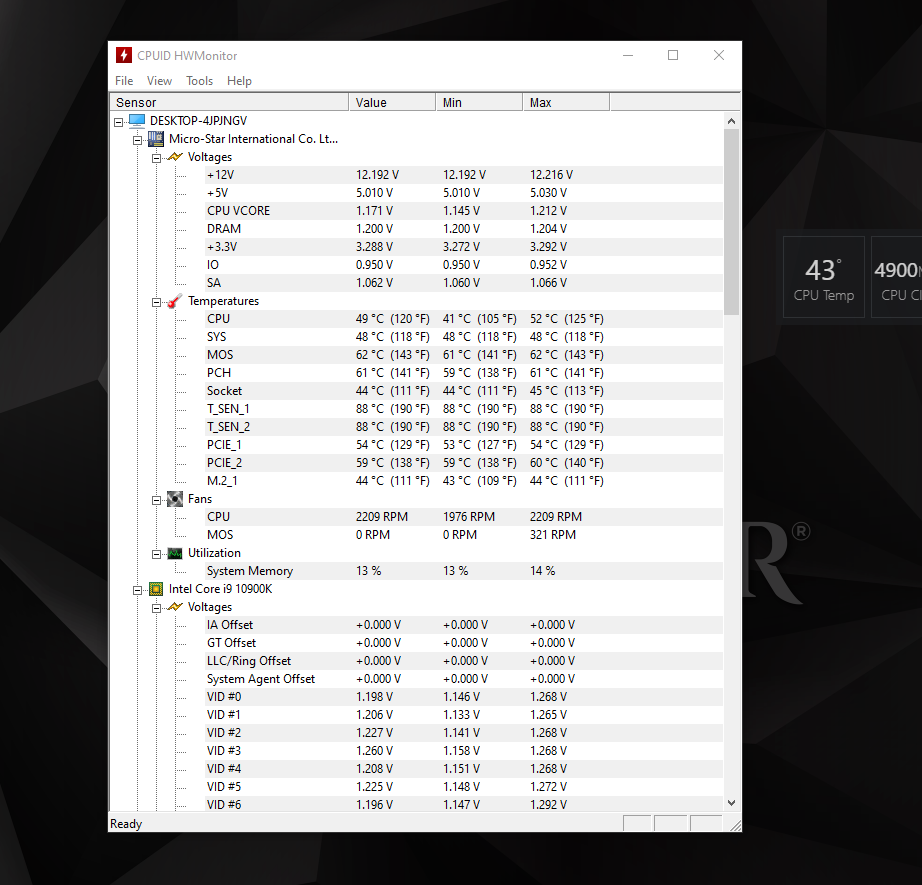922x885 pixels.
Task: Minimize the HWMonitor window
Action: coord(628,55)
